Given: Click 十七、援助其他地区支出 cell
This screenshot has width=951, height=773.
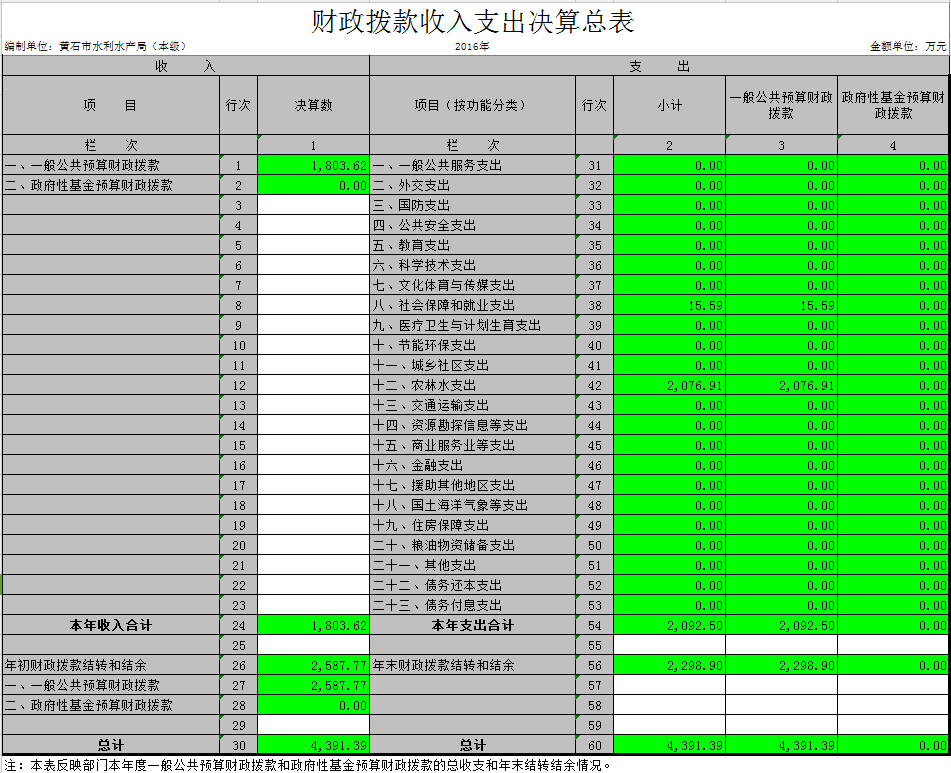Looking at the screenshot, I should pyautogui.click(x=472, y=486).
